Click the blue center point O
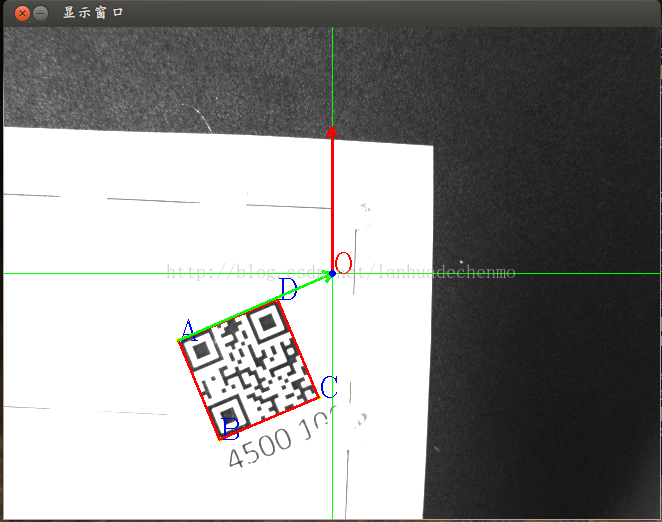The image size is (662, 522). [332, 274]
